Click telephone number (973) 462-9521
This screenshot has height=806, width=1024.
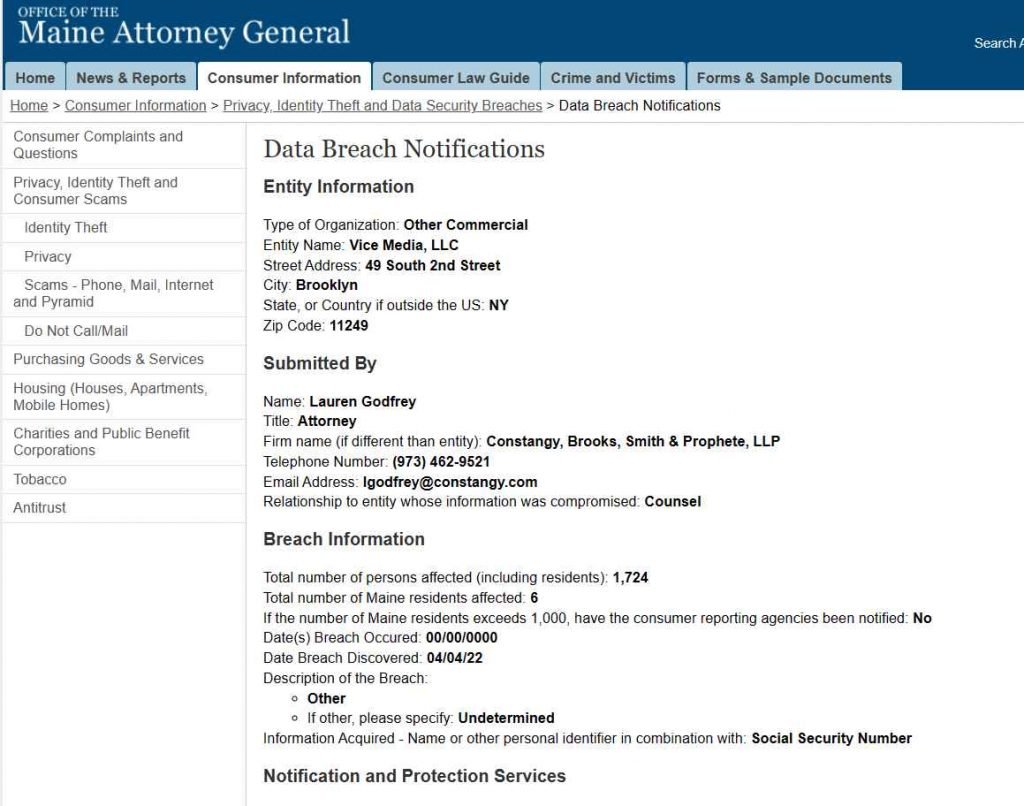coord(441,462)
